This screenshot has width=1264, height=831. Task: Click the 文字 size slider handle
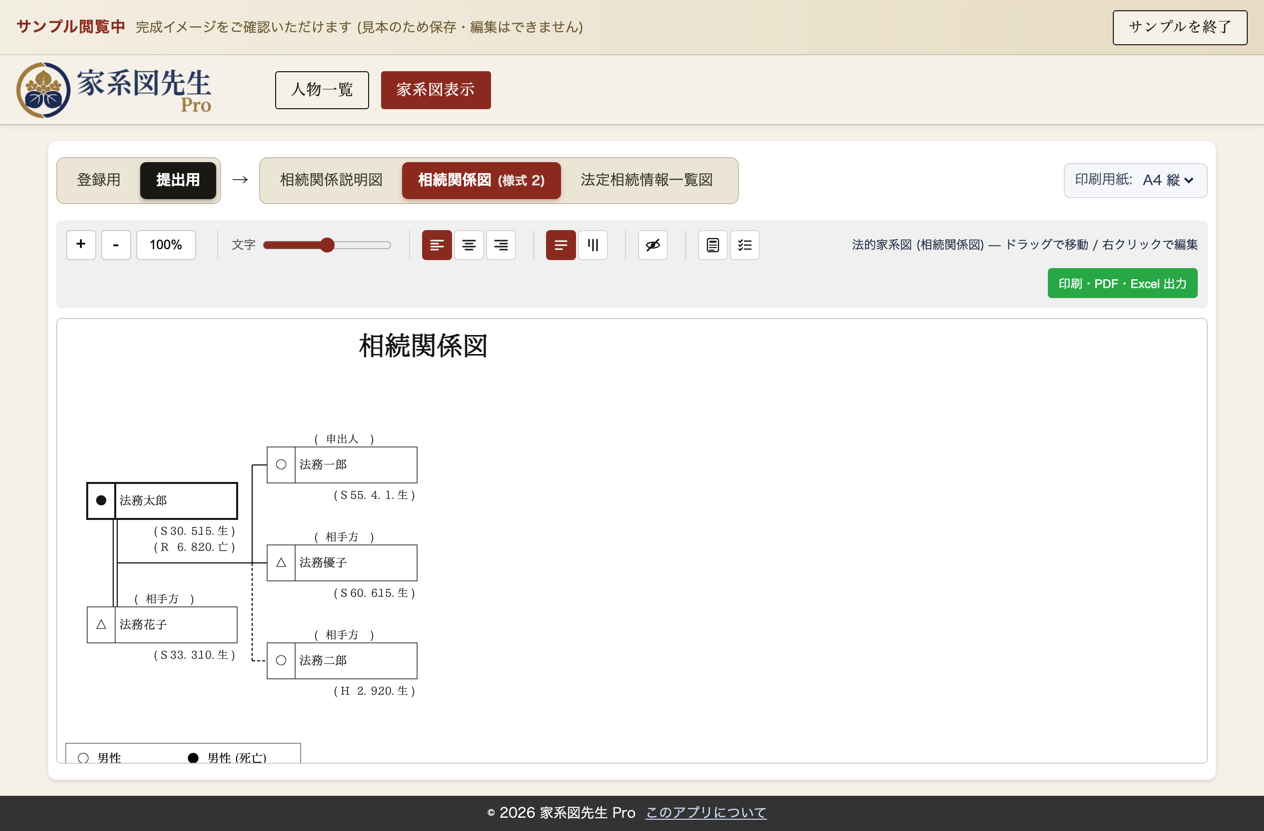click(x=327, y=245)
